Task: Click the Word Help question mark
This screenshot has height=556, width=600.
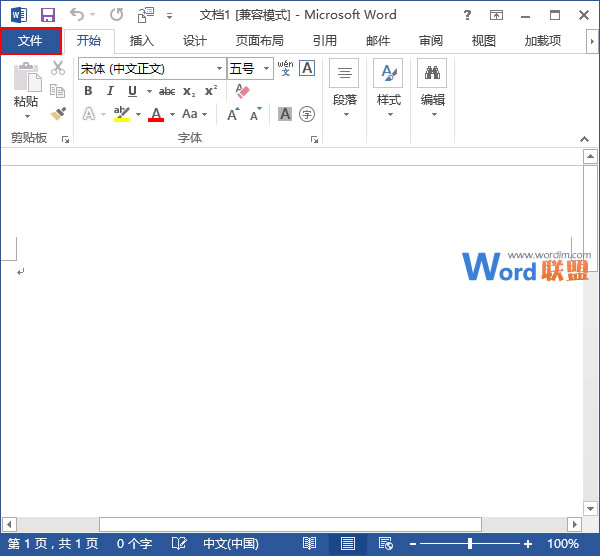Action: (467, 15)
